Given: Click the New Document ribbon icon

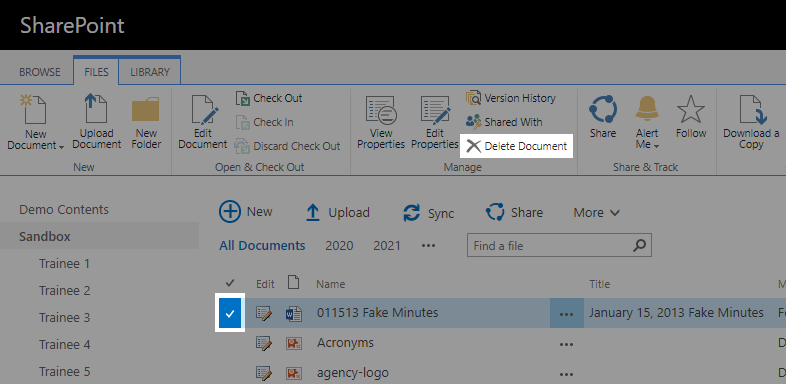Looking at the screenshot, I should click(34, 110).
